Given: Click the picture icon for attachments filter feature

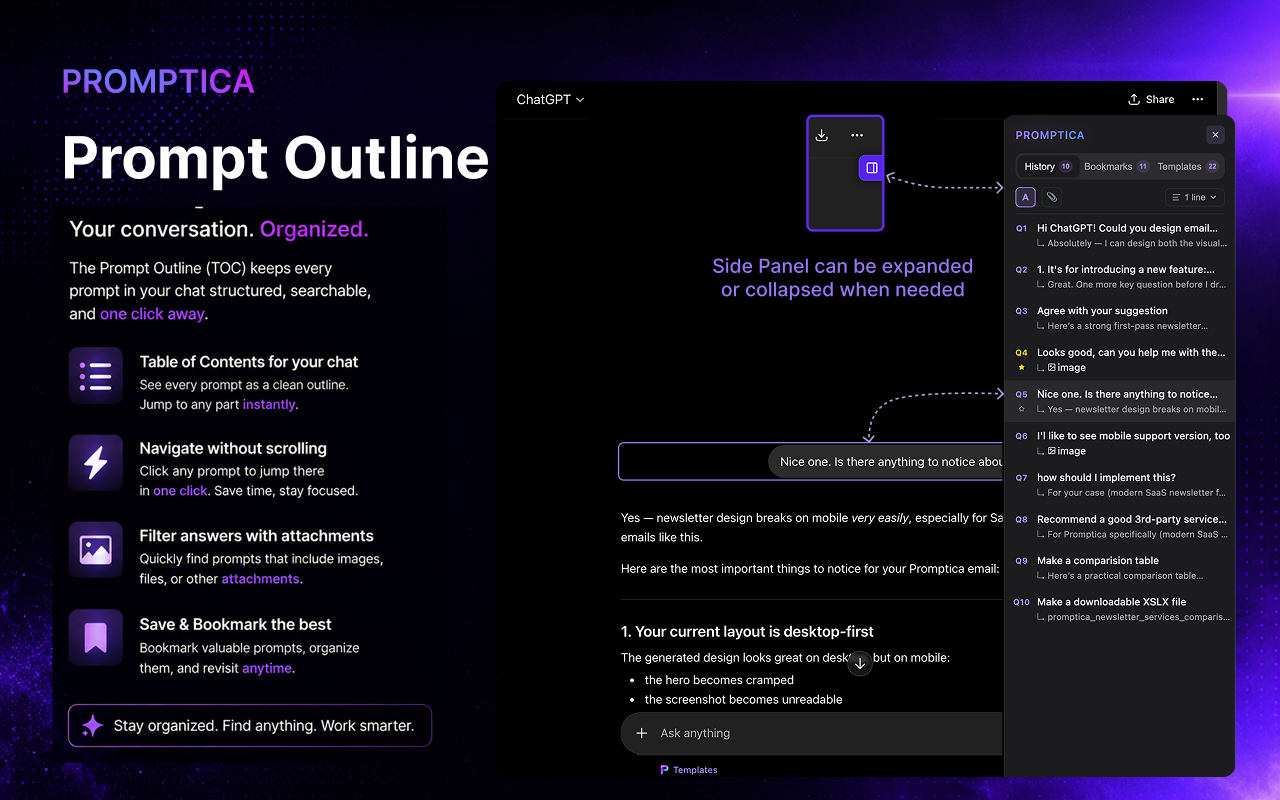Looking at the screenshot, I should point(96,550).
